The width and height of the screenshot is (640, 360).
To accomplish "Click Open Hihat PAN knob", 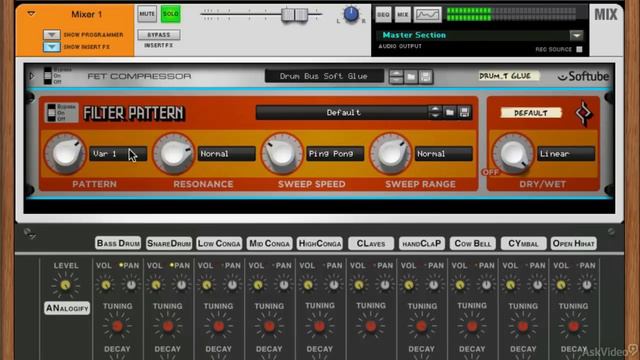I will tap(587, 285).
